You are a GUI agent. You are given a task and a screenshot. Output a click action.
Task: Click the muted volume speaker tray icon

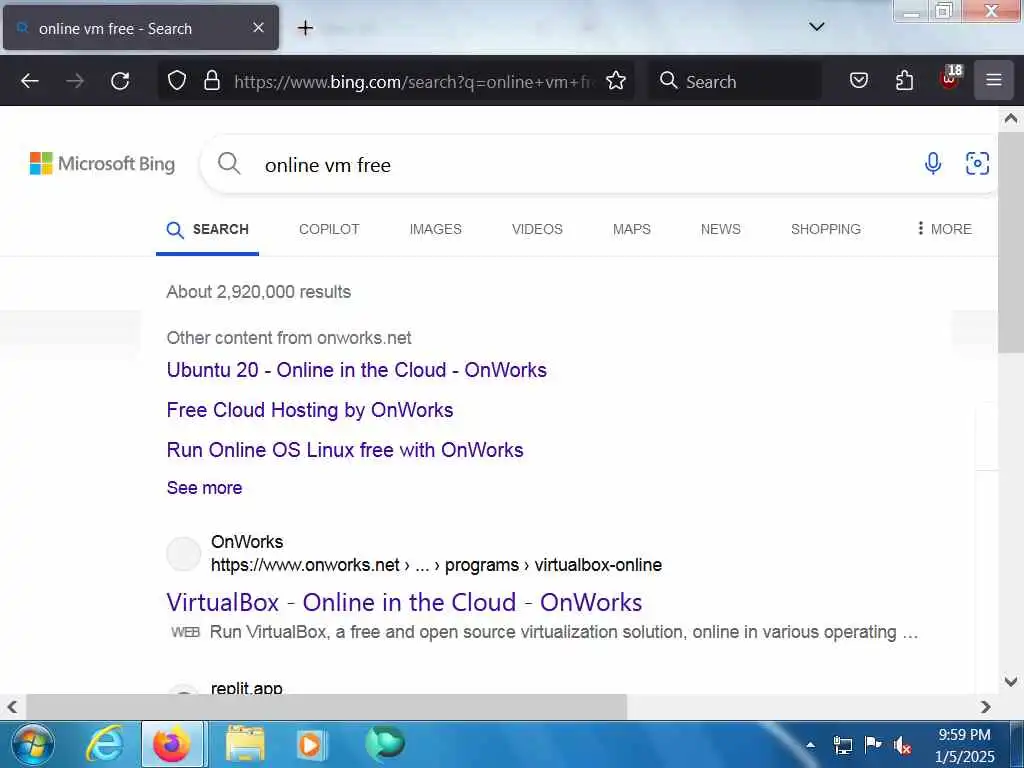click(x=902, y=745)
